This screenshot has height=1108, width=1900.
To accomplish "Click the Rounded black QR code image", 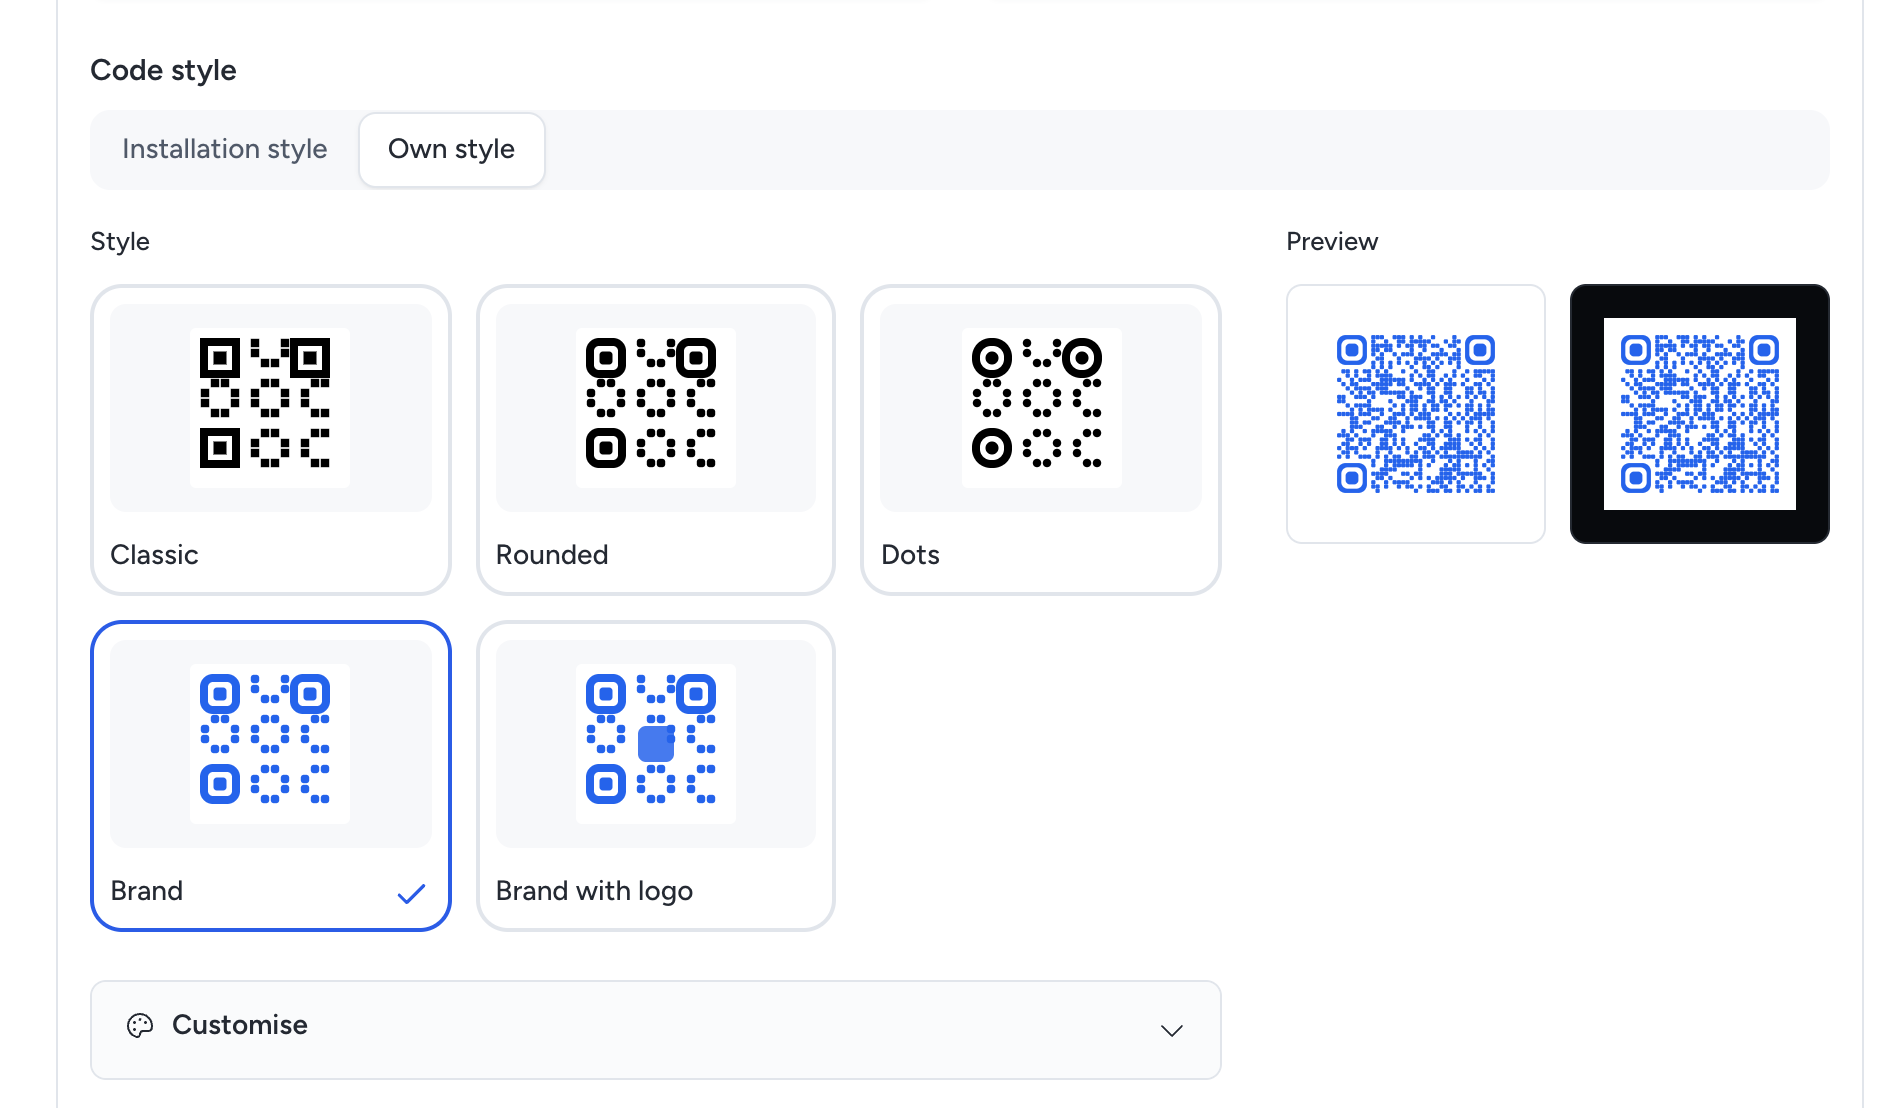I will [x=656, y=408].
